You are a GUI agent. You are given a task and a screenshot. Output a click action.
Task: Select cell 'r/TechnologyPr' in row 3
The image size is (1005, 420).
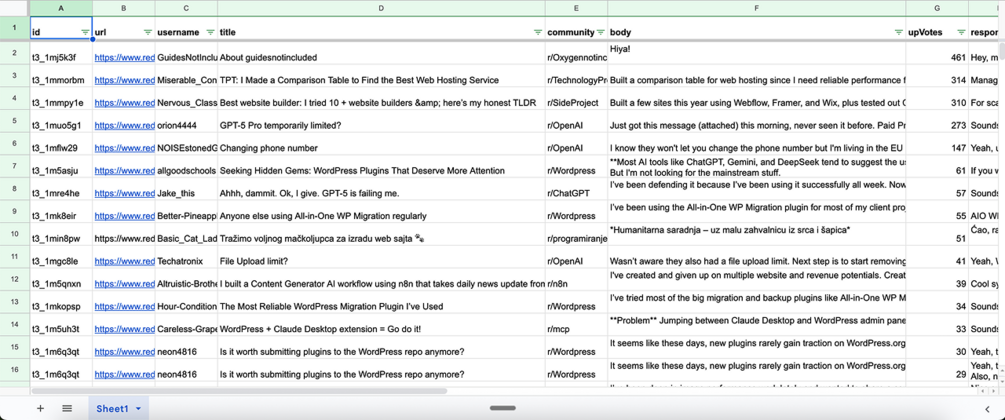[x=577, y=76]
